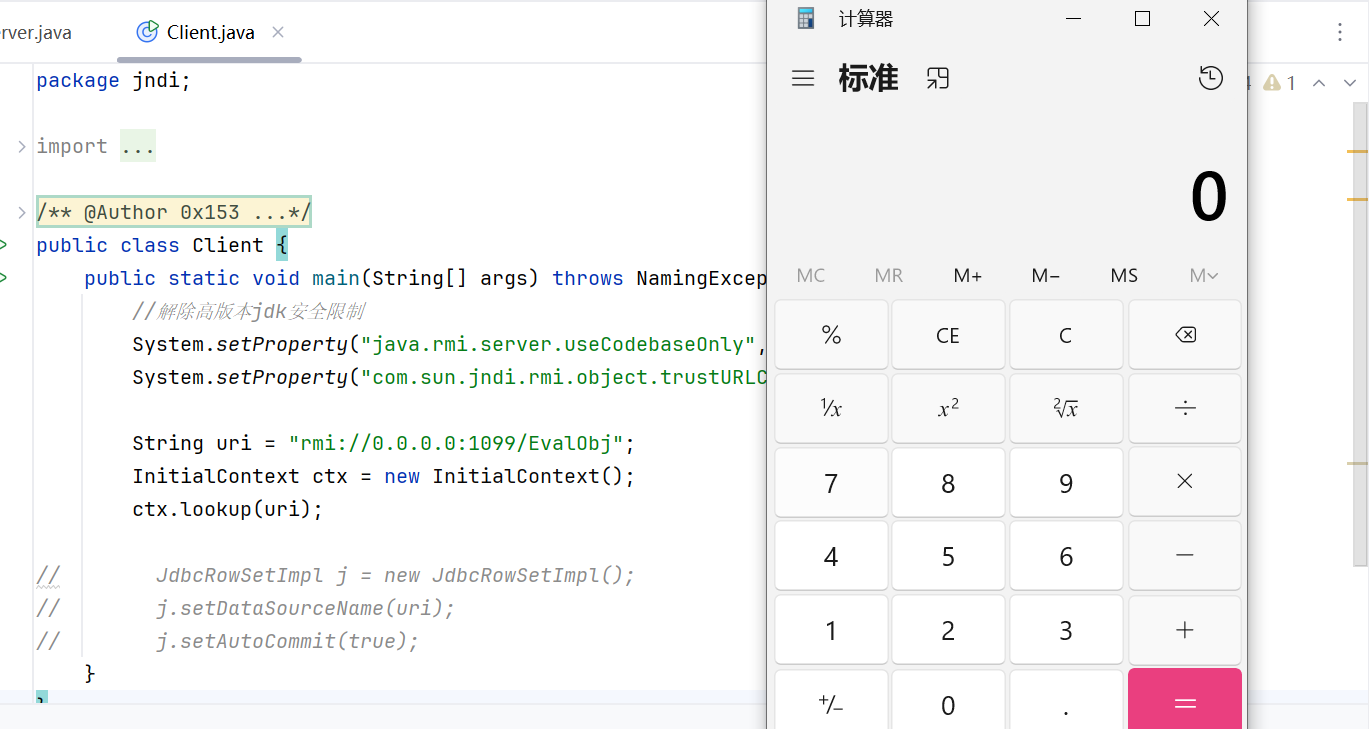Switch to the partially visible rver.java tab
This screenshot has width=1369, height=729.
click(37, 32)
